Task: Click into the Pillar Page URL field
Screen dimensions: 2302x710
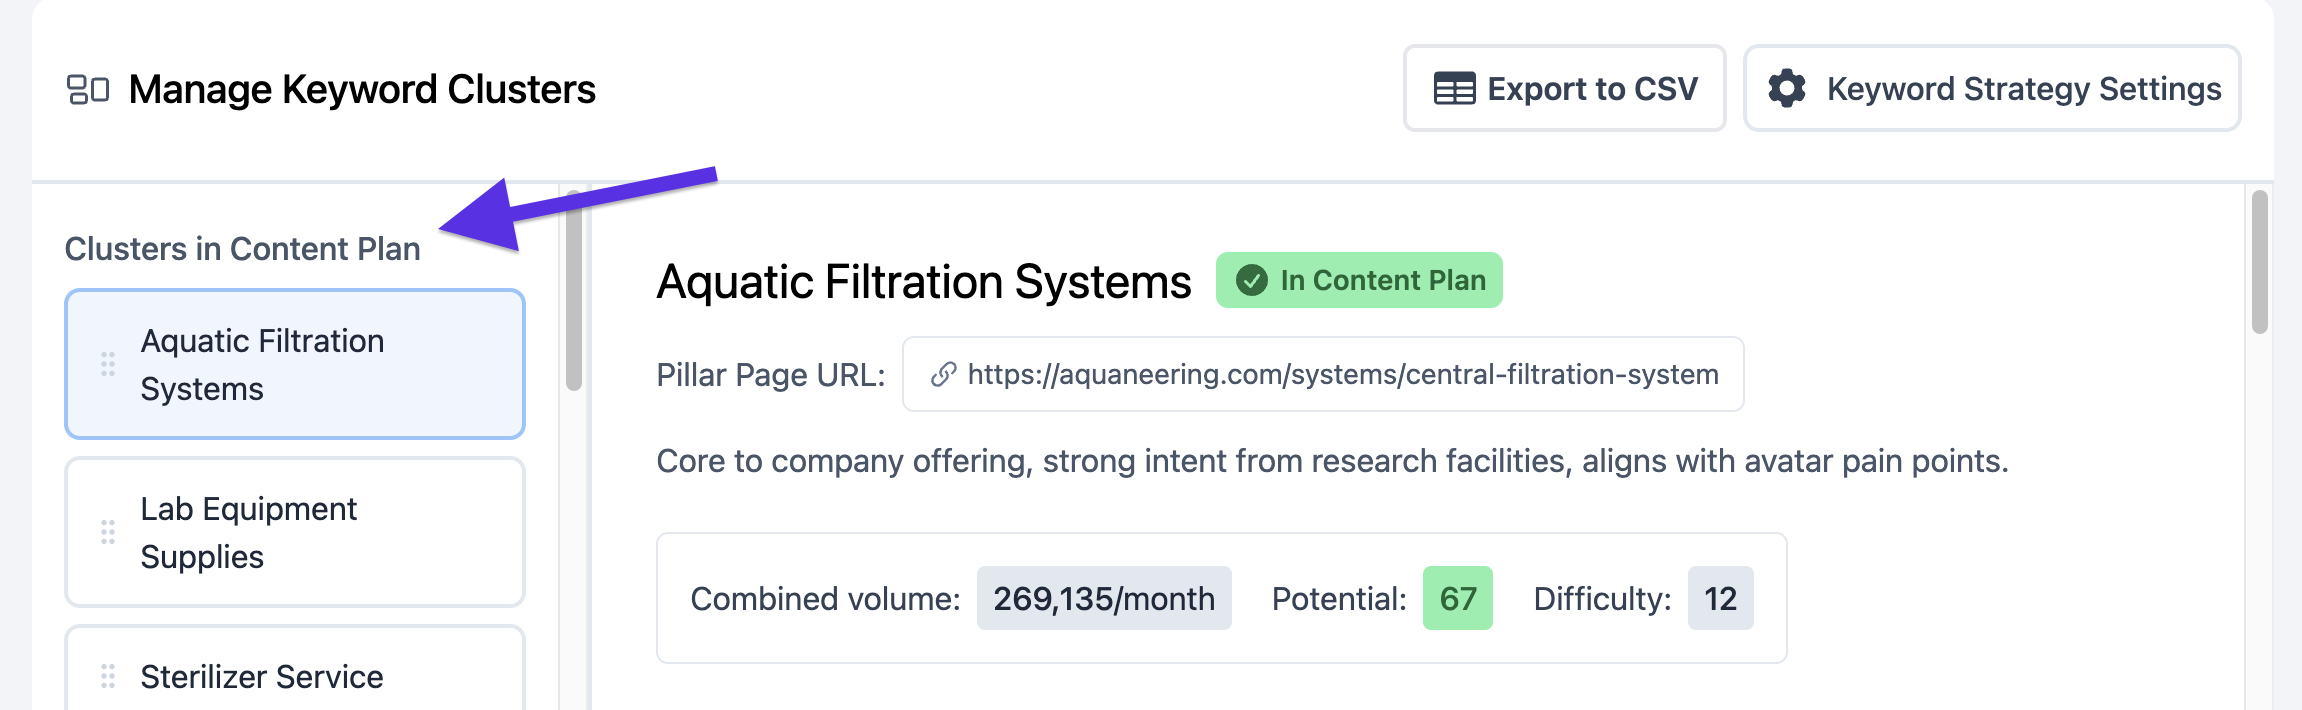Action: coord(1340,375)
